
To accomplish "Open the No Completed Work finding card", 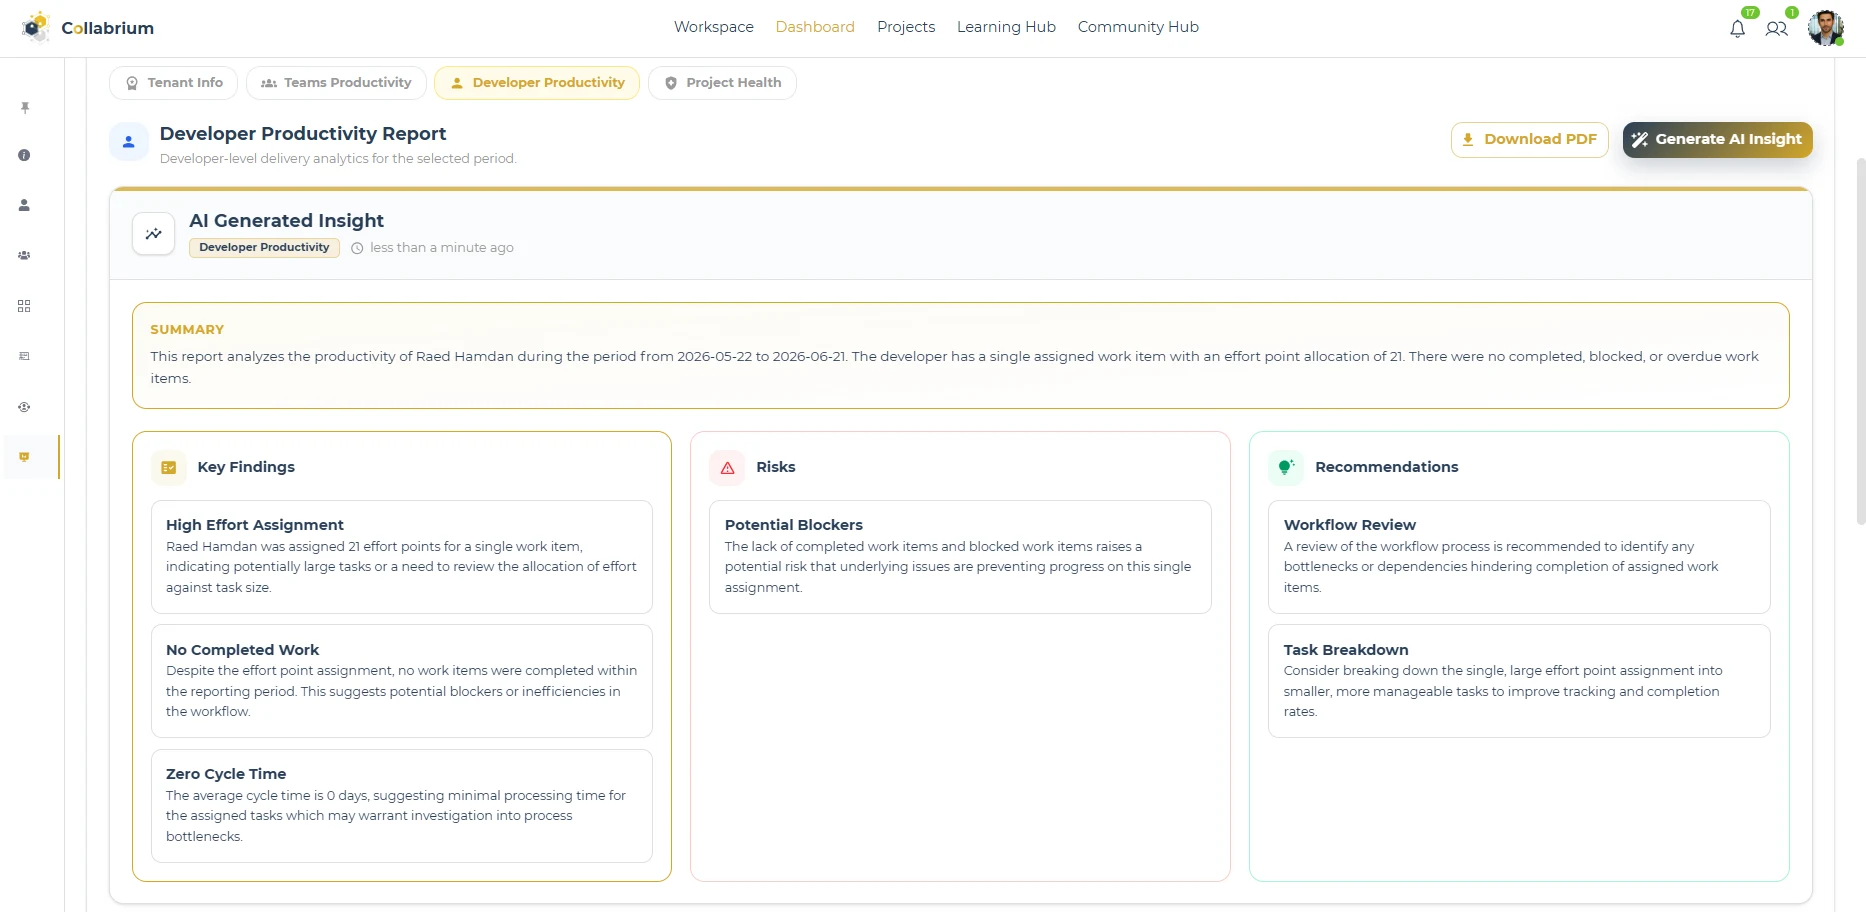I will pyautogui.click(x=402, y=681).
